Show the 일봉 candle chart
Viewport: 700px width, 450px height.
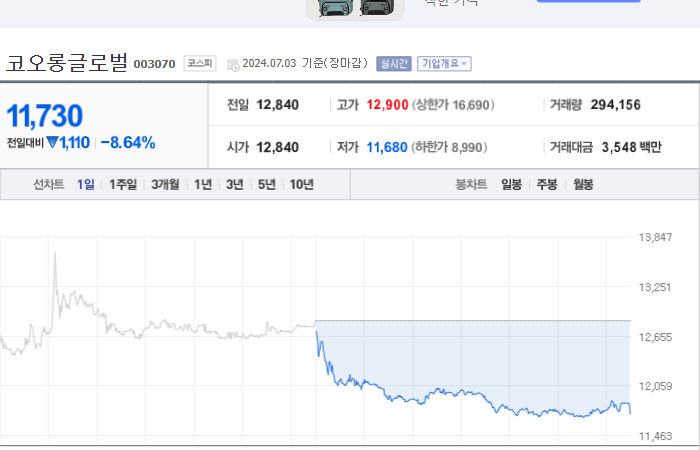point(512,184)
